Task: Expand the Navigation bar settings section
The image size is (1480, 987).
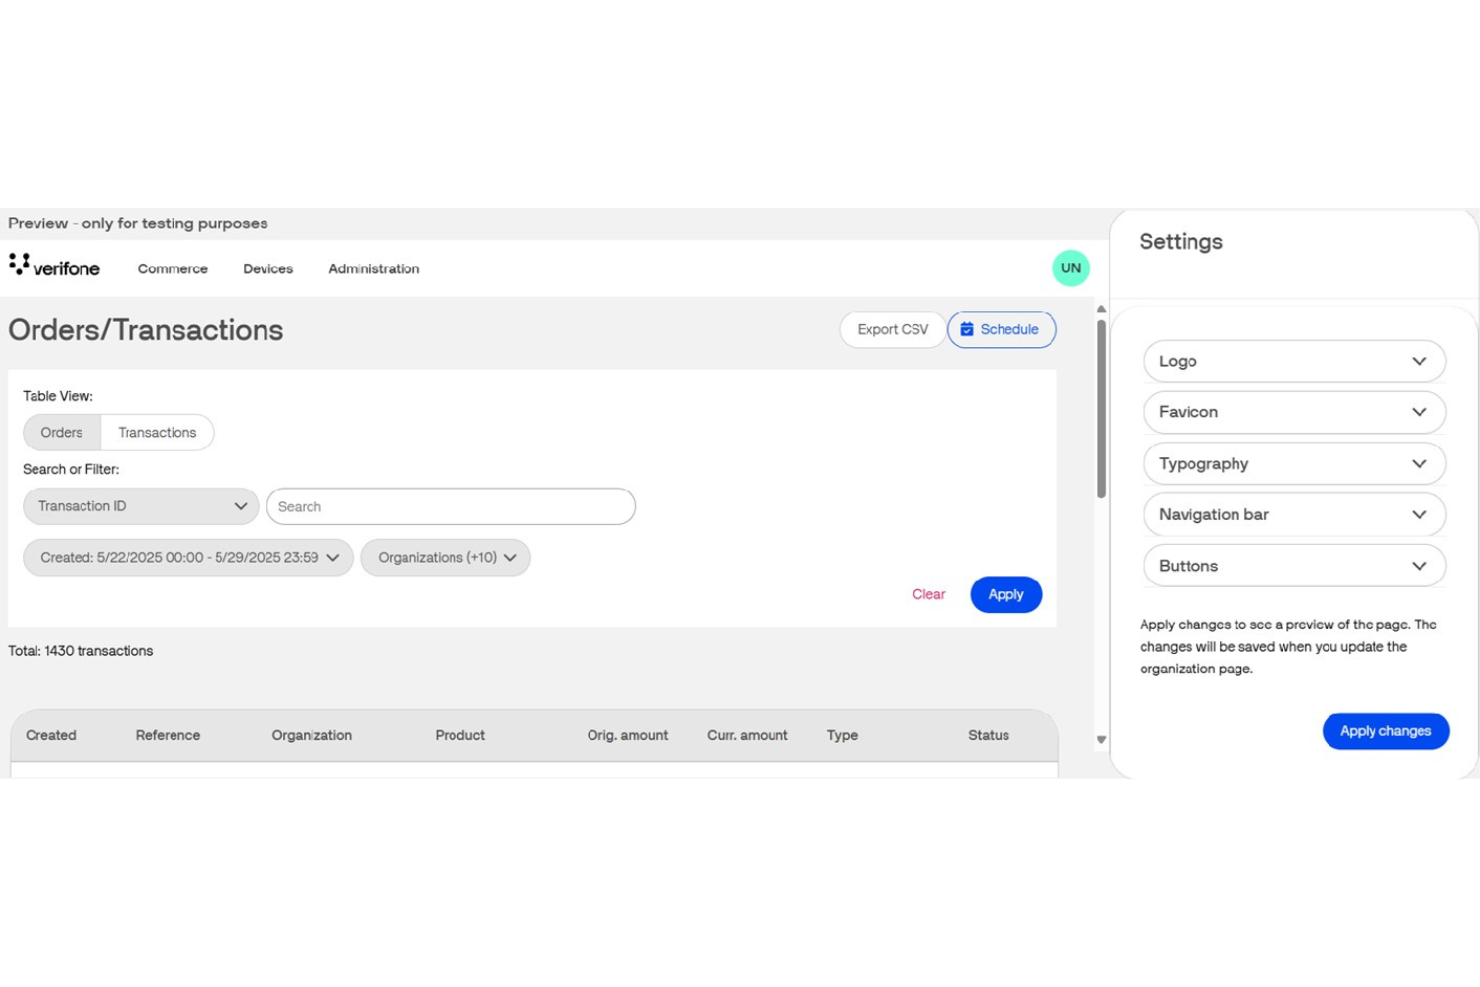Action: pos(1293,515)
